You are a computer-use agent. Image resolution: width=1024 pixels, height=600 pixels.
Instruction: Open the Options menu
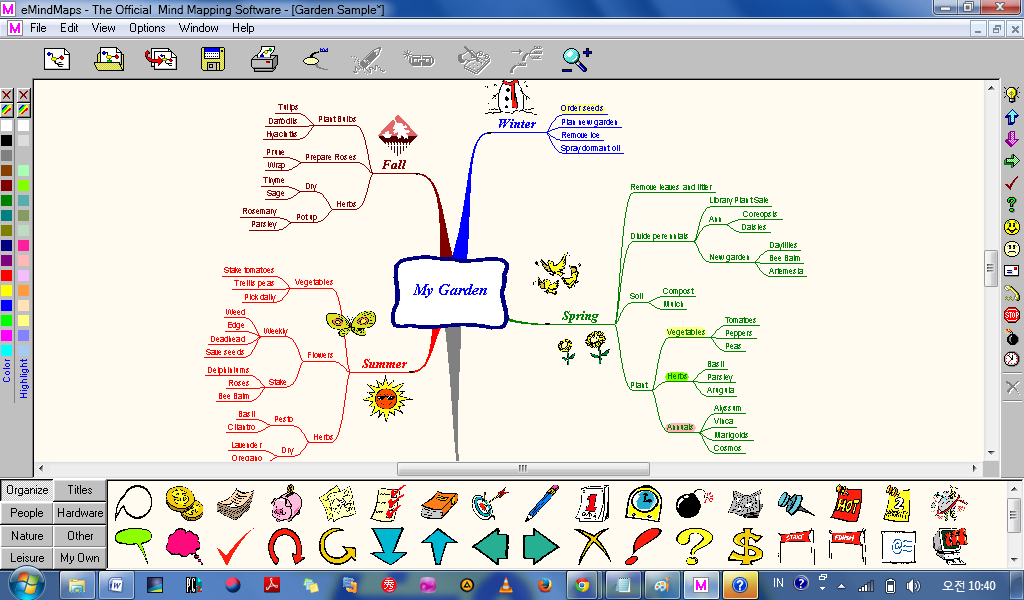[x=146, y=28]
